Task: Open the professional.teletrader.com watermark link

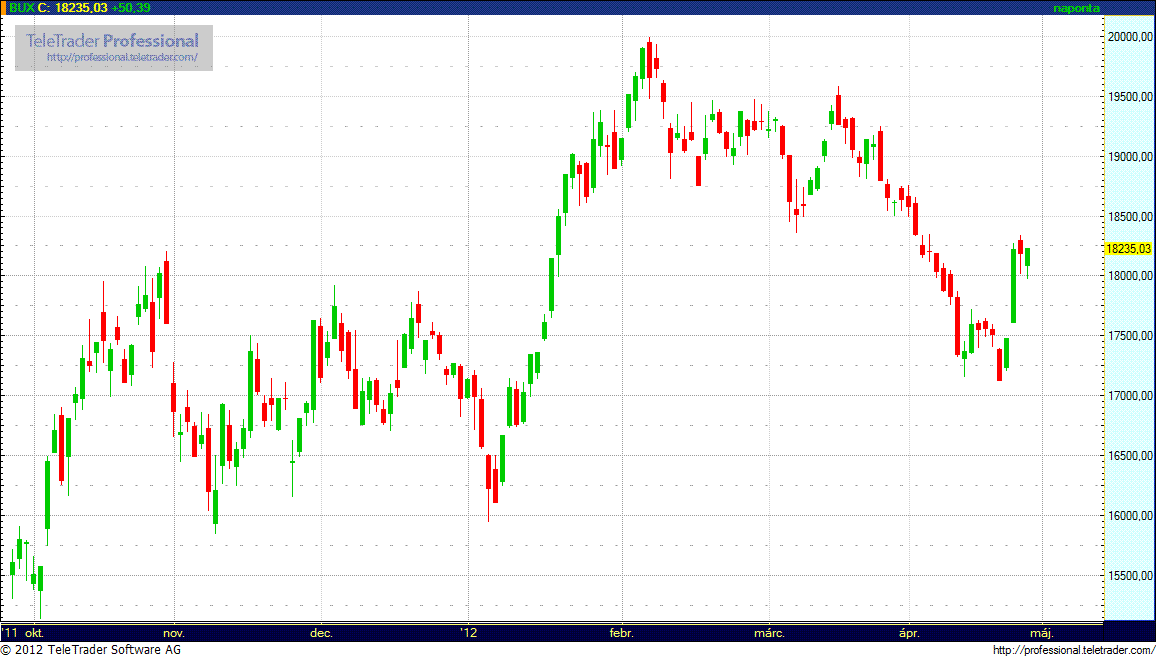Action: coord(122,57)
